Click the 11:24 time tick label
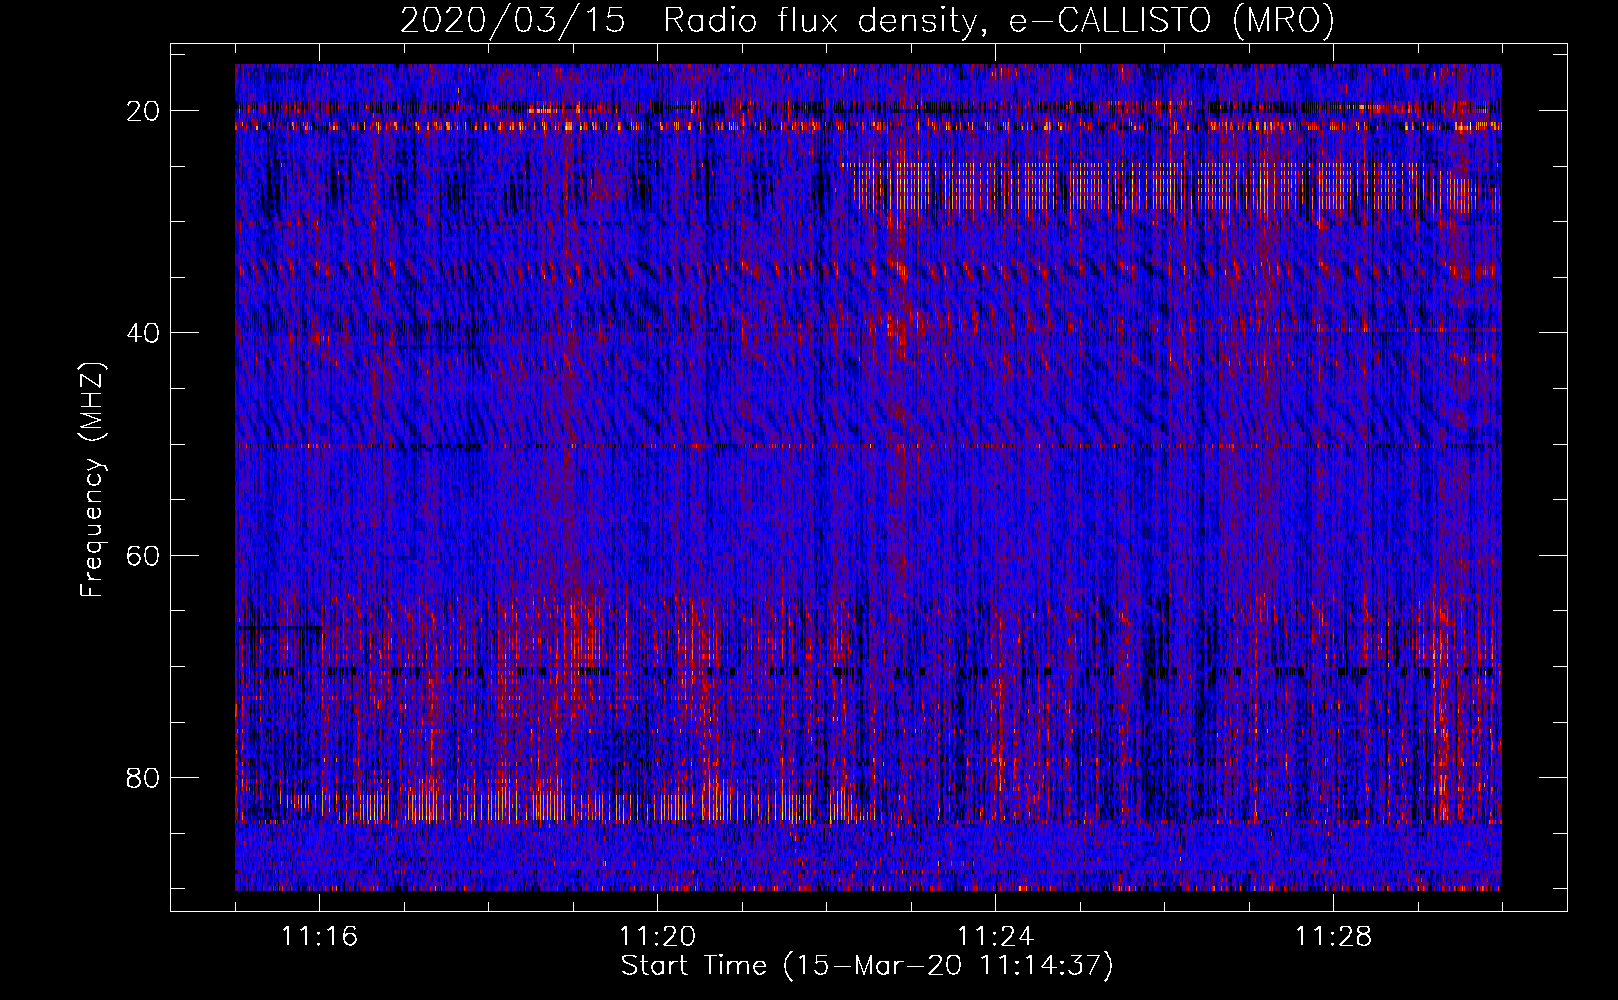 [995, 937]
